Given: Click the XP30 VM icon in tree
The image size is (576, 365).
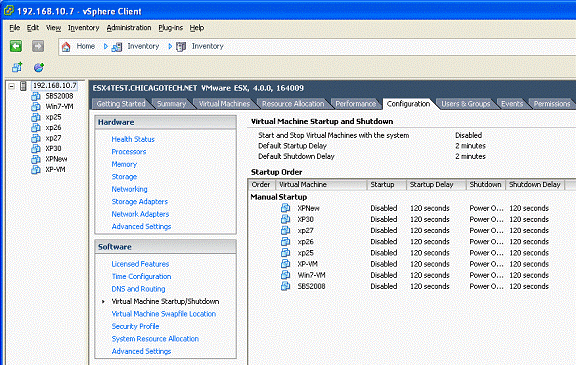Looking at the screenshot, I should [36, 148].
